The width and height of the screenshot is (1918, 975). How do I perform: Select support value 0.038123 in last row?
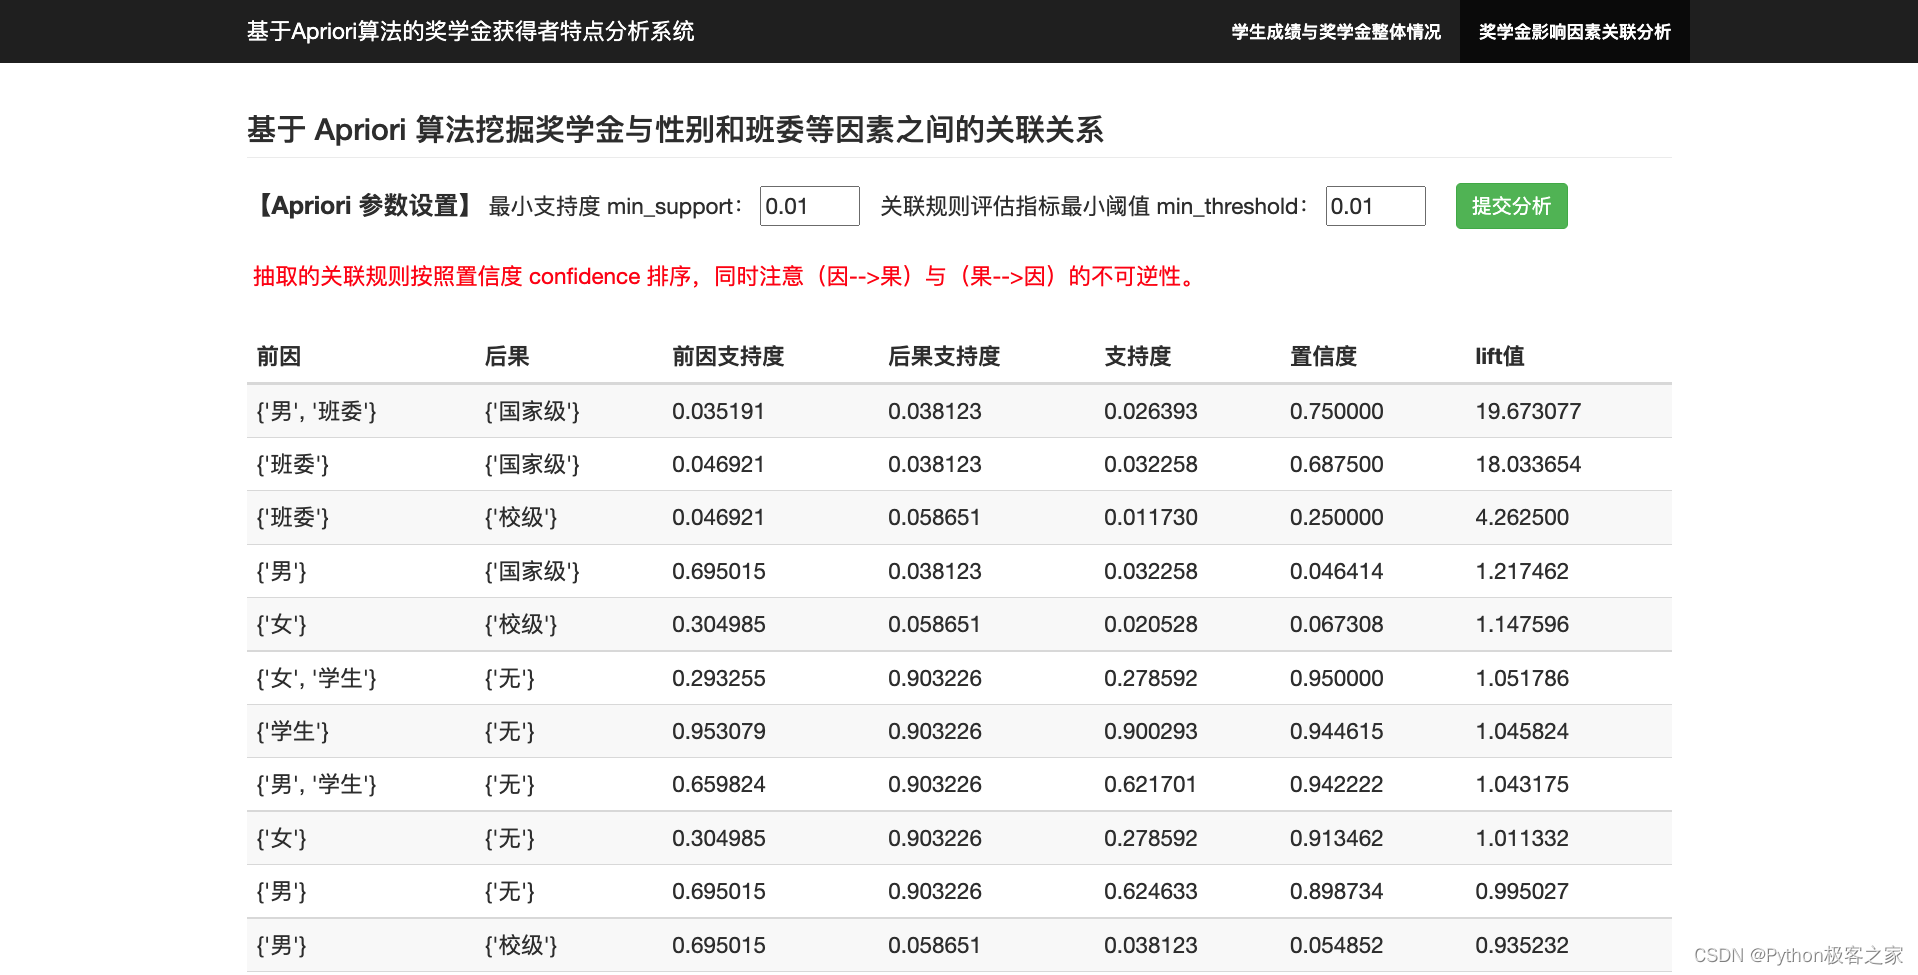click(1151, 945)
